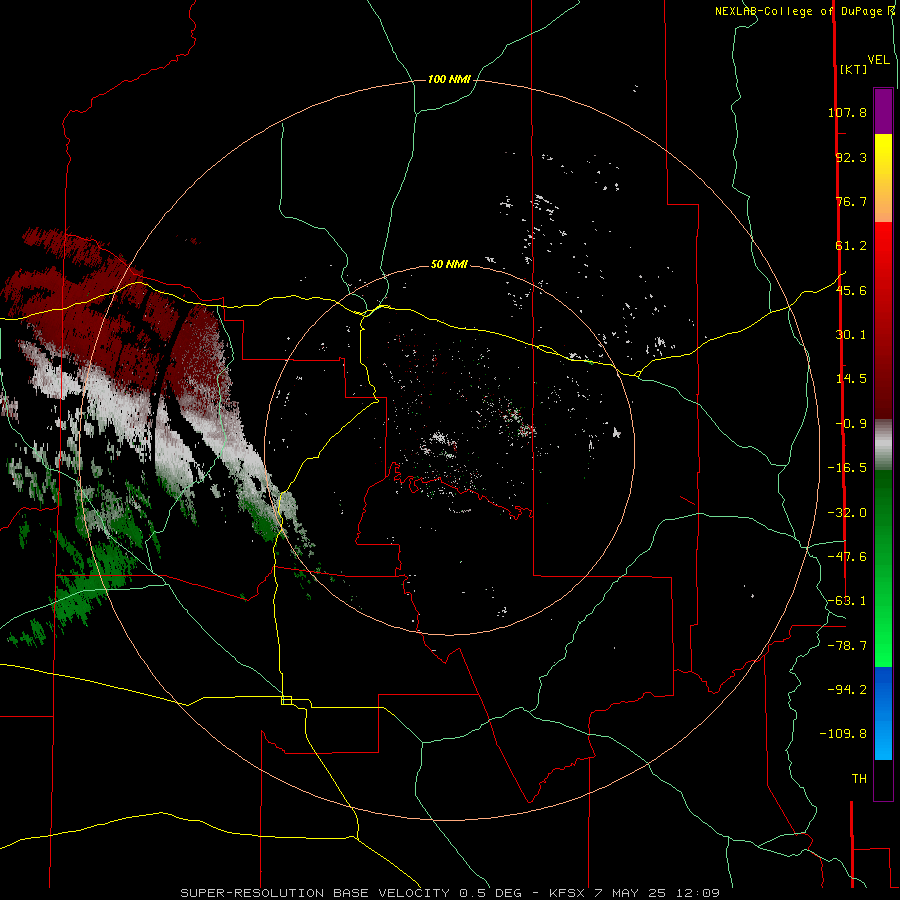The width and height of the screenshot is (900, 900).
Task: Click the "[KT]" units label
Action: pyautogui.click(x=854, y=69)
